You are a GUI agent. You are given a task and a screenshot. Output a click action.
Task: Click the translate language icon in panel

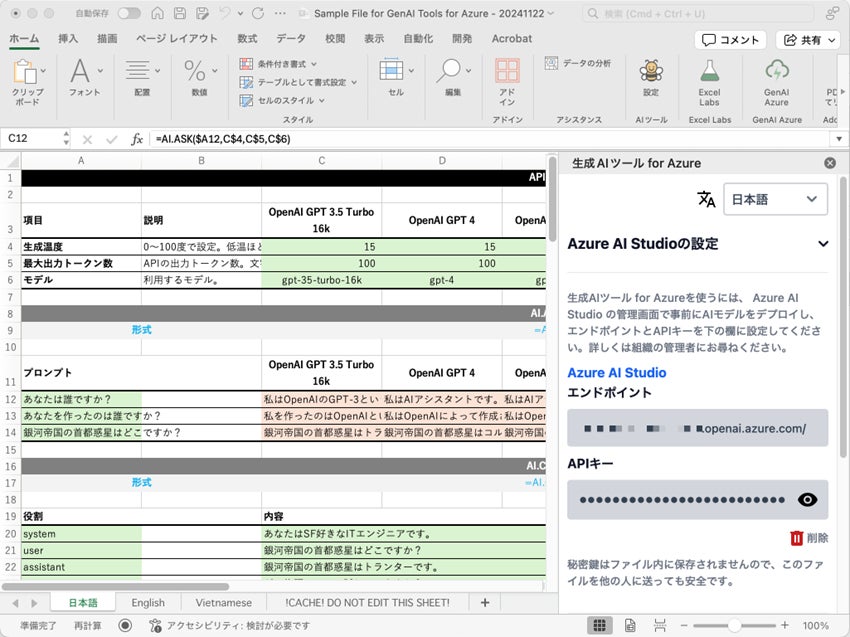point(706,199)
